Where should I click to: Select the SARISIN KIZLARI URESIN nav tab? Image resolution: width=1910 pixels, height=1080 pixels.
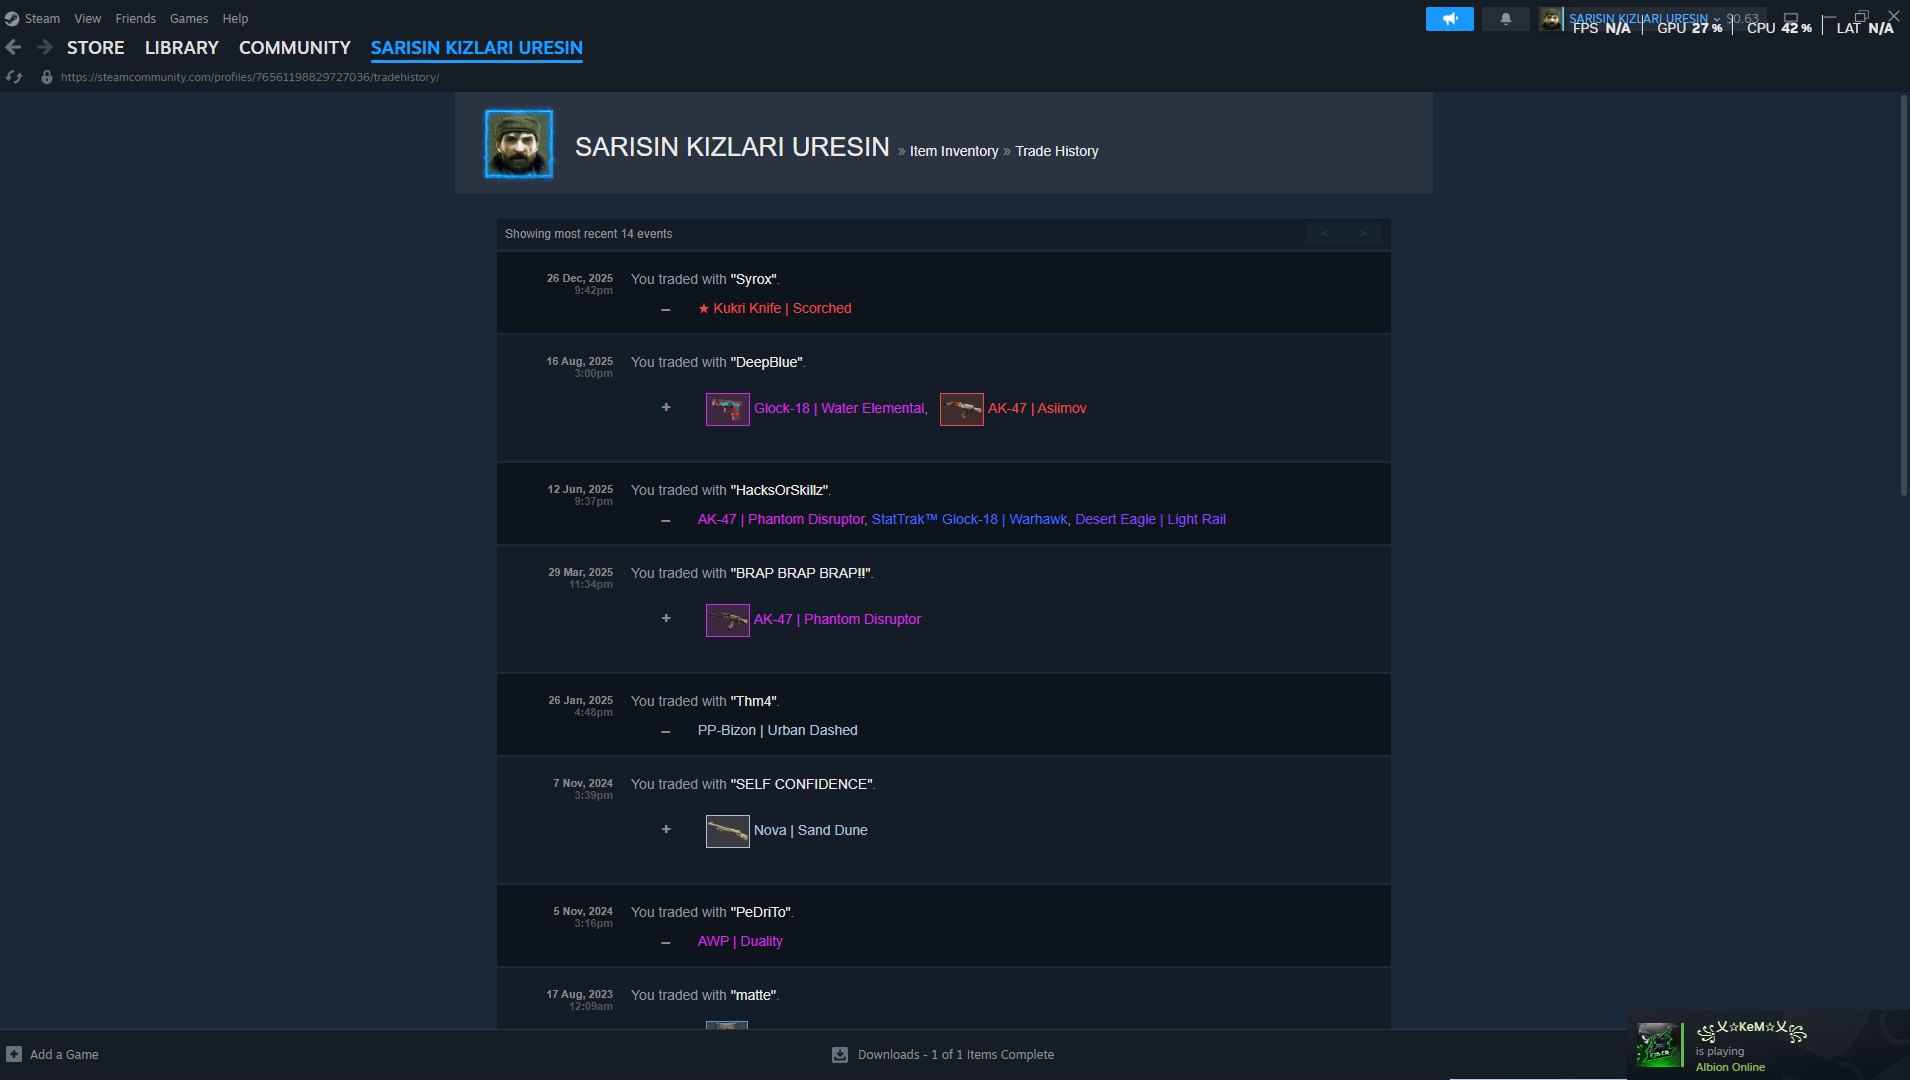477,48
